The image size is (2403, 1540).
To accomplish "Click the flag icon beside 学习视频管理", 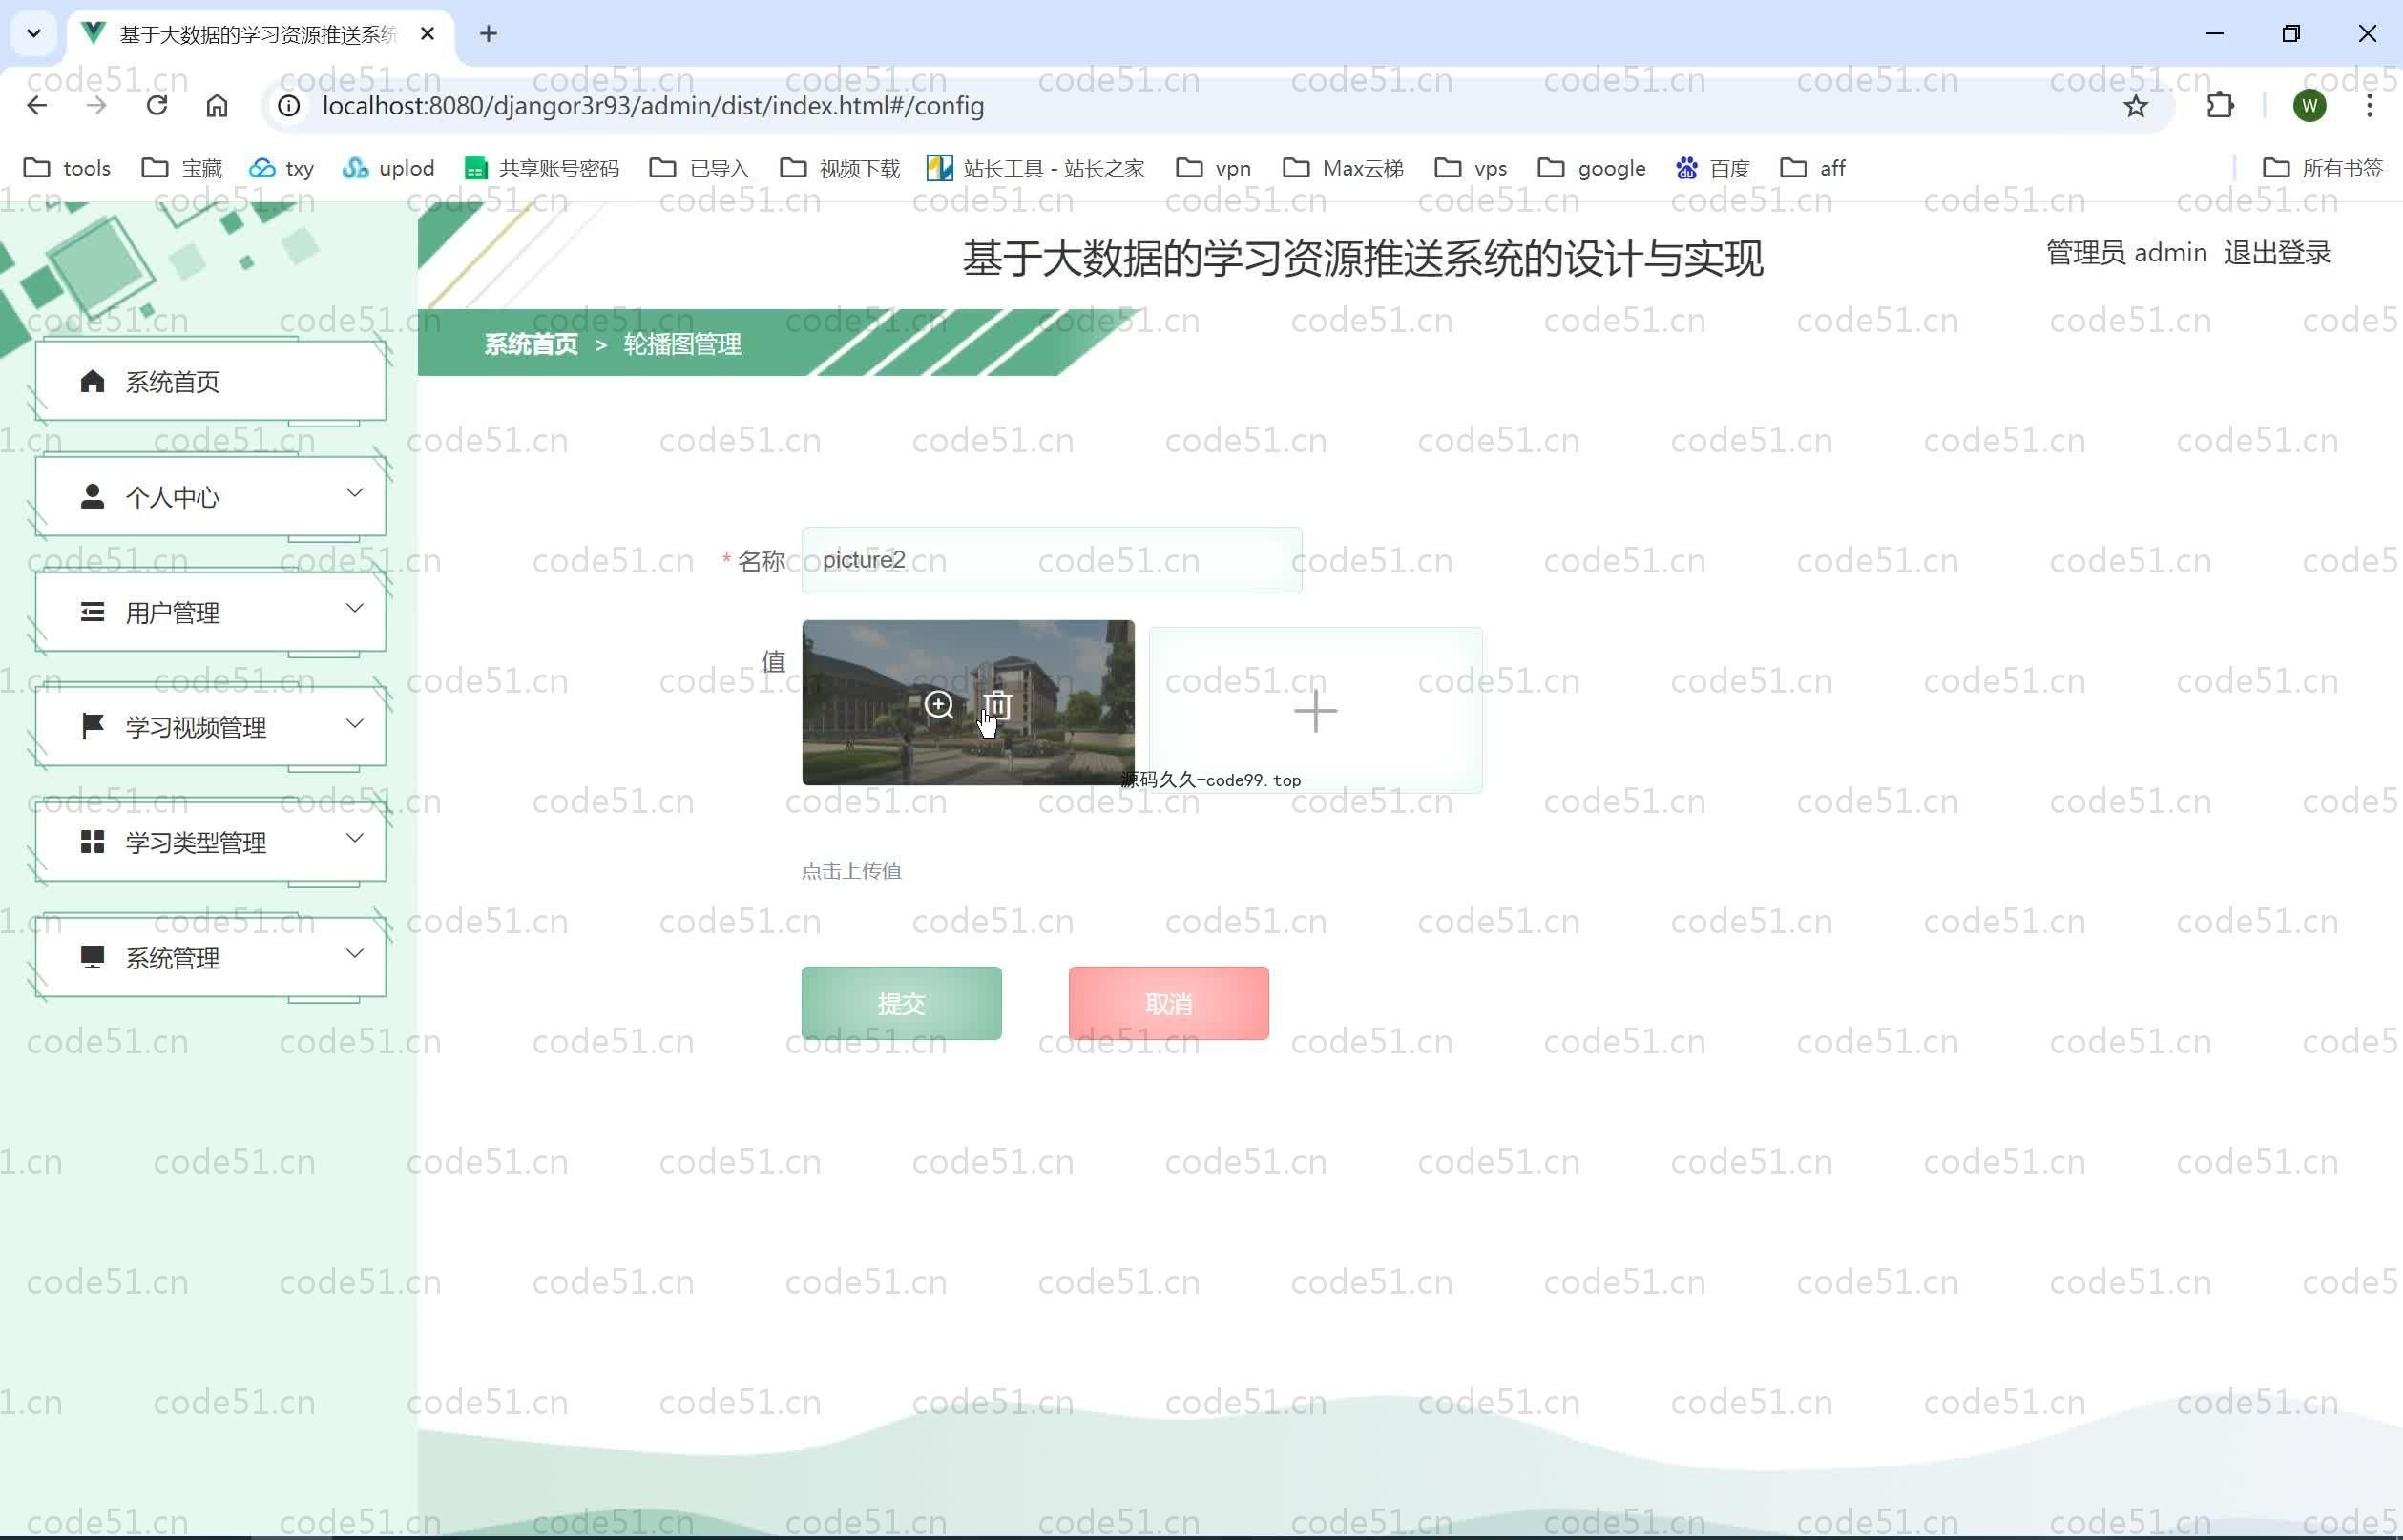I will click(x=92, y=727).
